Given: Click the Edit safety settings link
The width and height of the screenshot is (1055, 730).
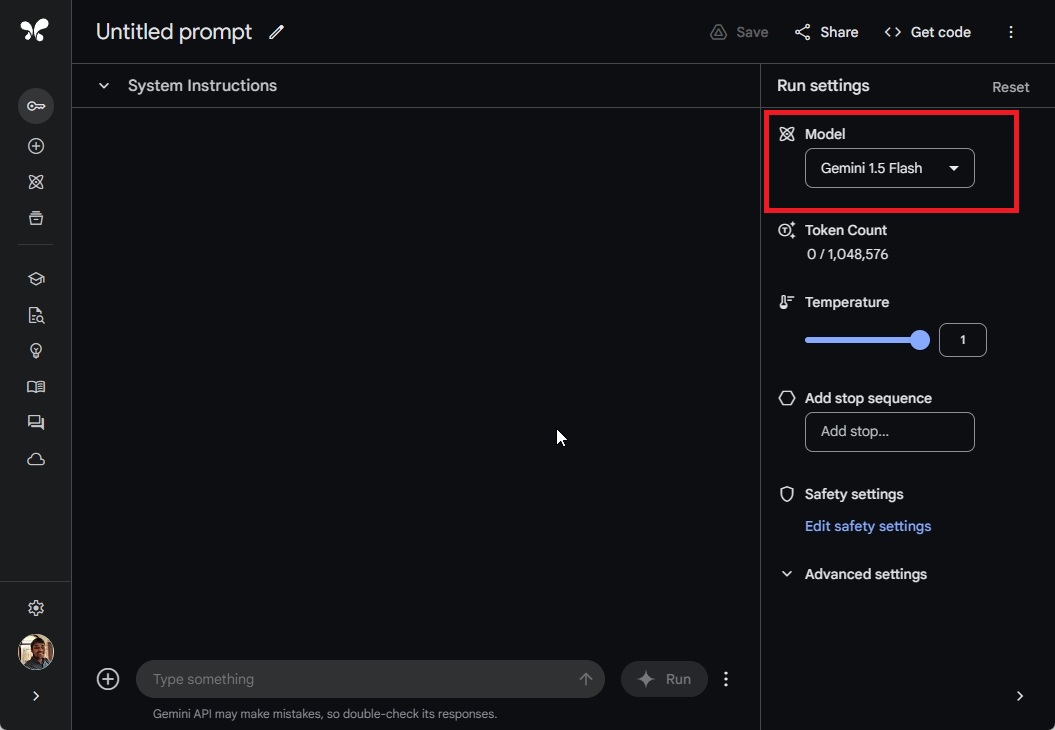Looking at the screenshot, I should [x=867, y=526].
